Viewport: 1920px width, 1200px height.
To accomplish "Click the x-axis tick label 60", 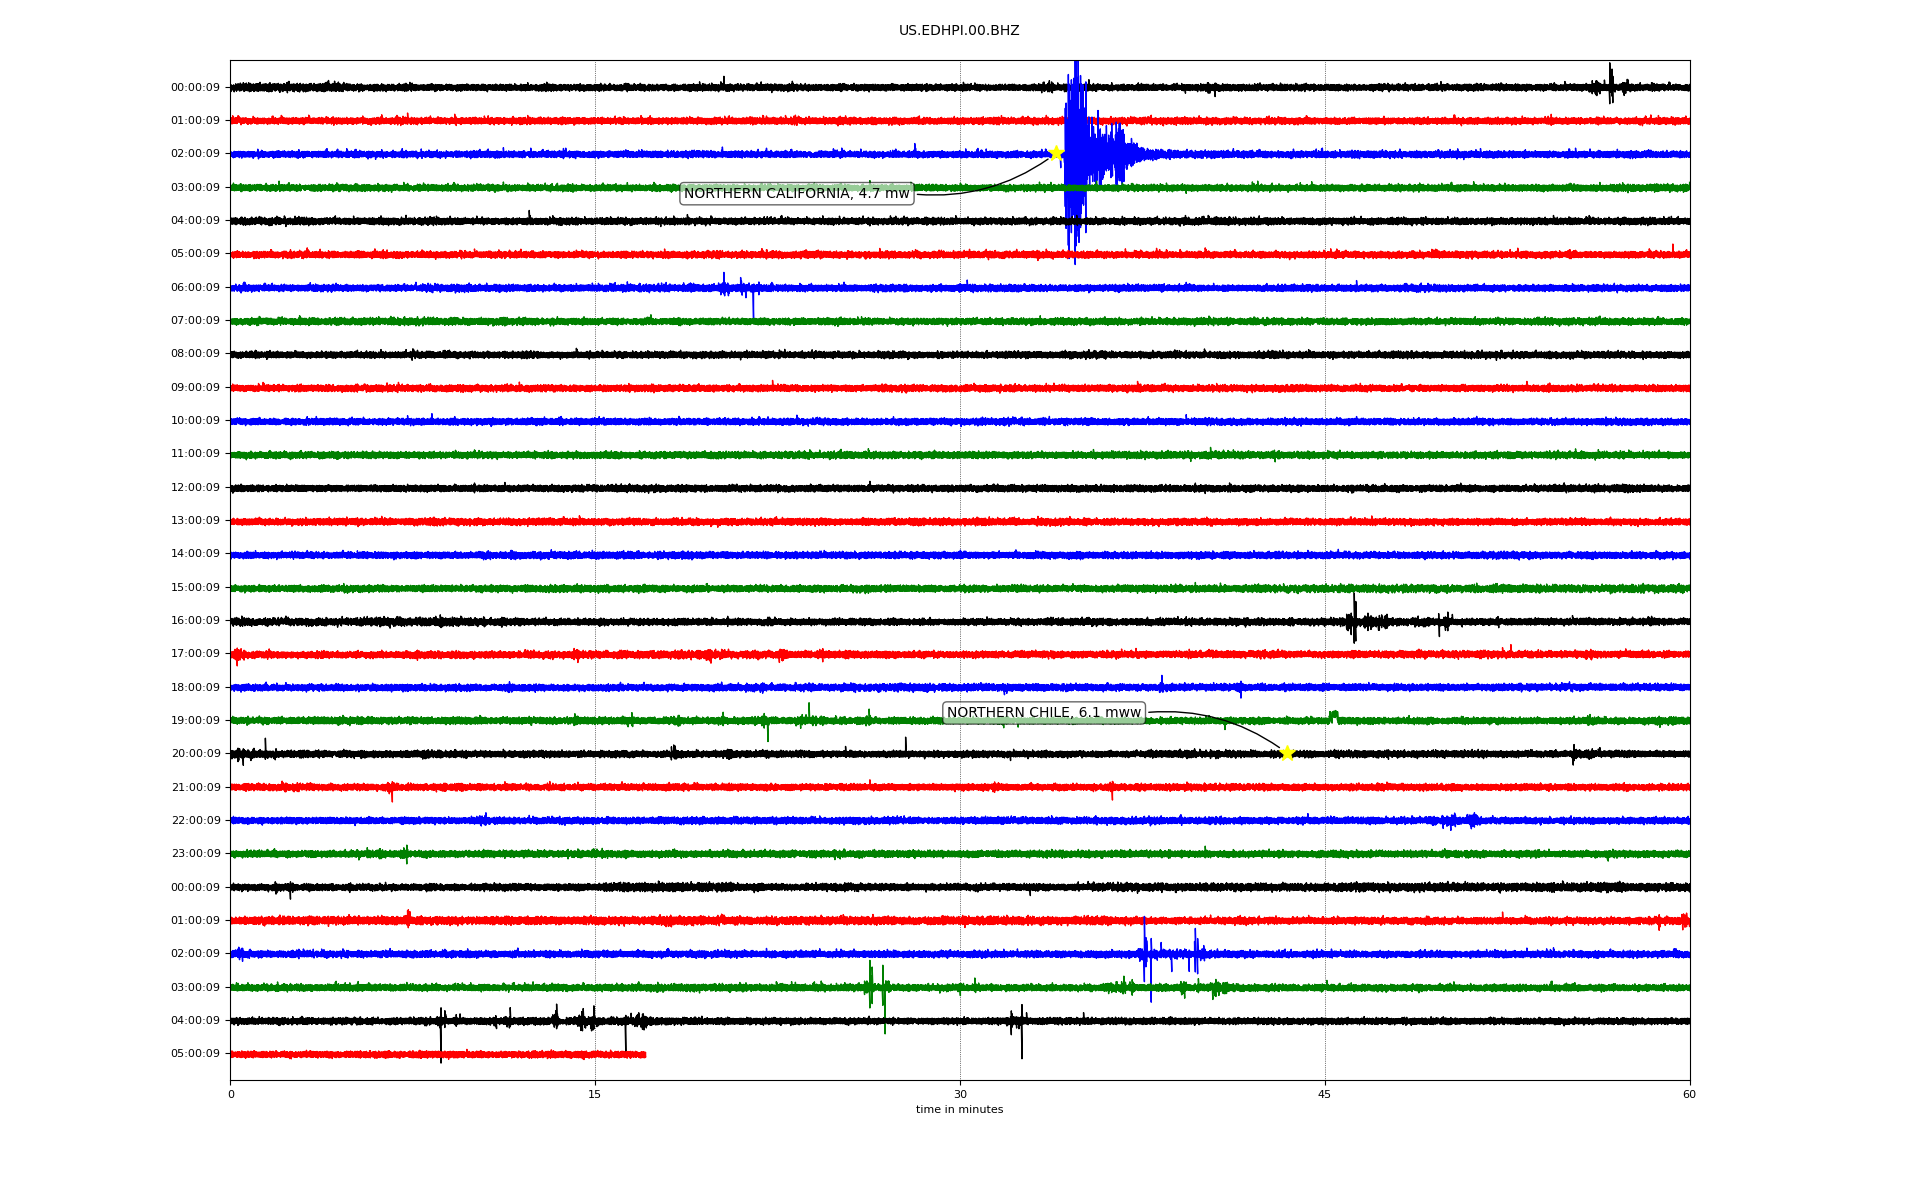I will click(1689, 1094).
